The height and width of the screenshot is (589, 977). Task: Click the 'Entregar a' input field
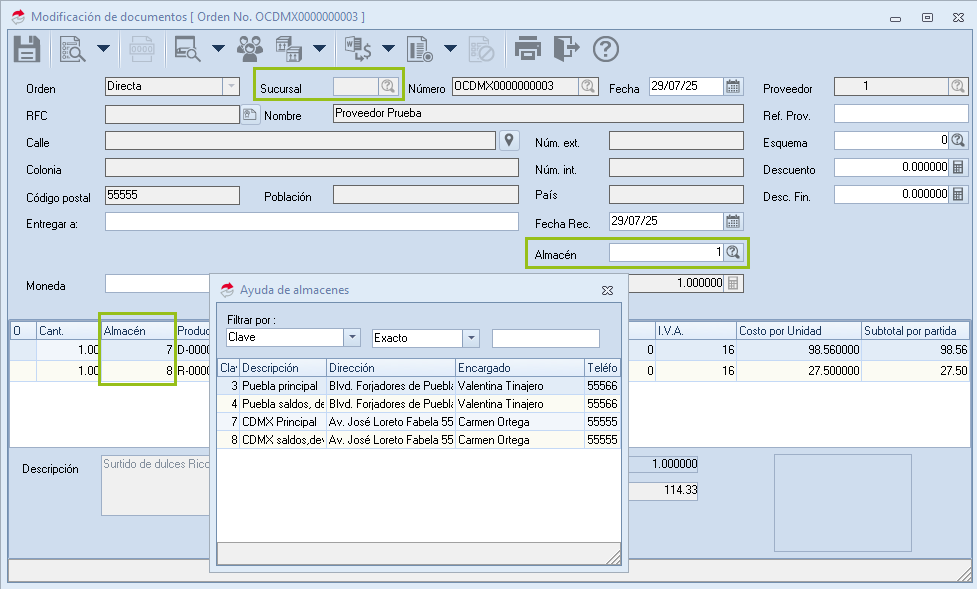tap(311, 222)
